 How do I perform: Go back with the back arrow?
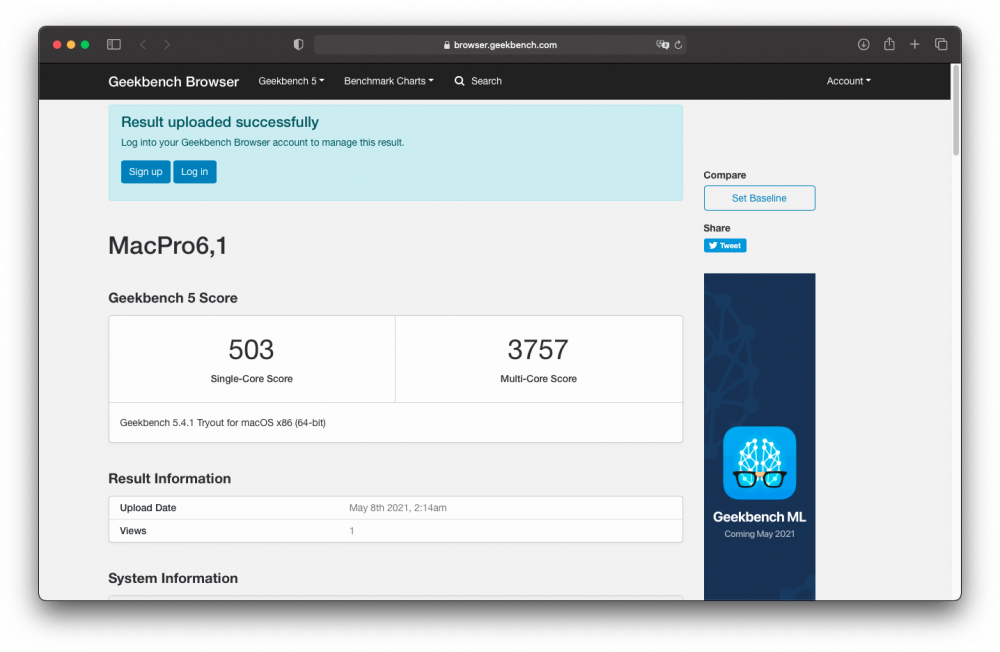(x=143, y=44)
